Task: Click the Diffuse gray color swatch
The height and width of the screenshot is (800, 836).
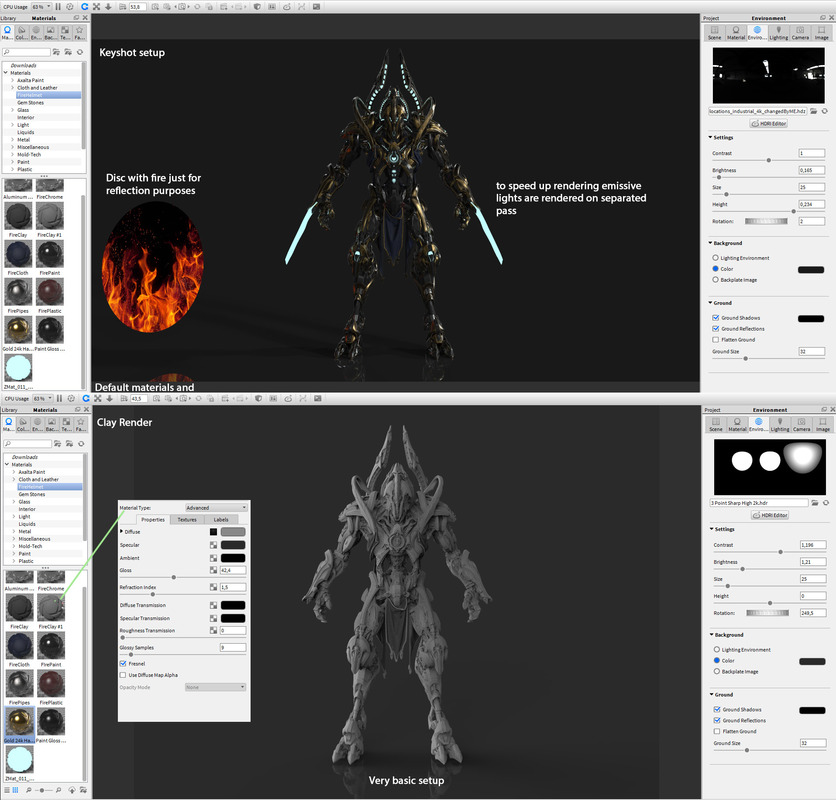Action: 233,532
